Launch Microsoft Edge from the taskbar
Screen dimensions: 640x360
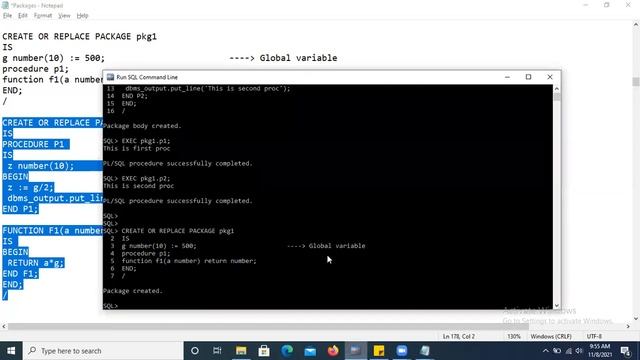[x=287, y=351]
